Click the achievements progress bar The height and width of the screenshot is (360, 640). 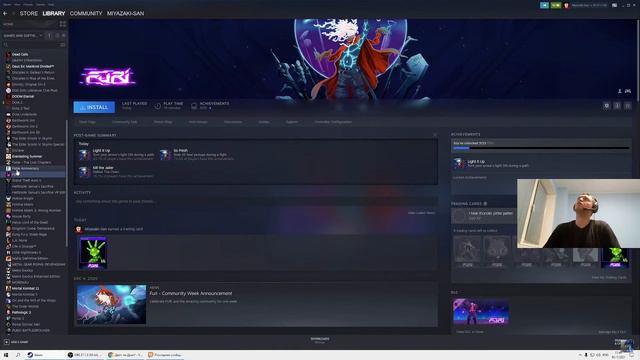tap(541, 148)
